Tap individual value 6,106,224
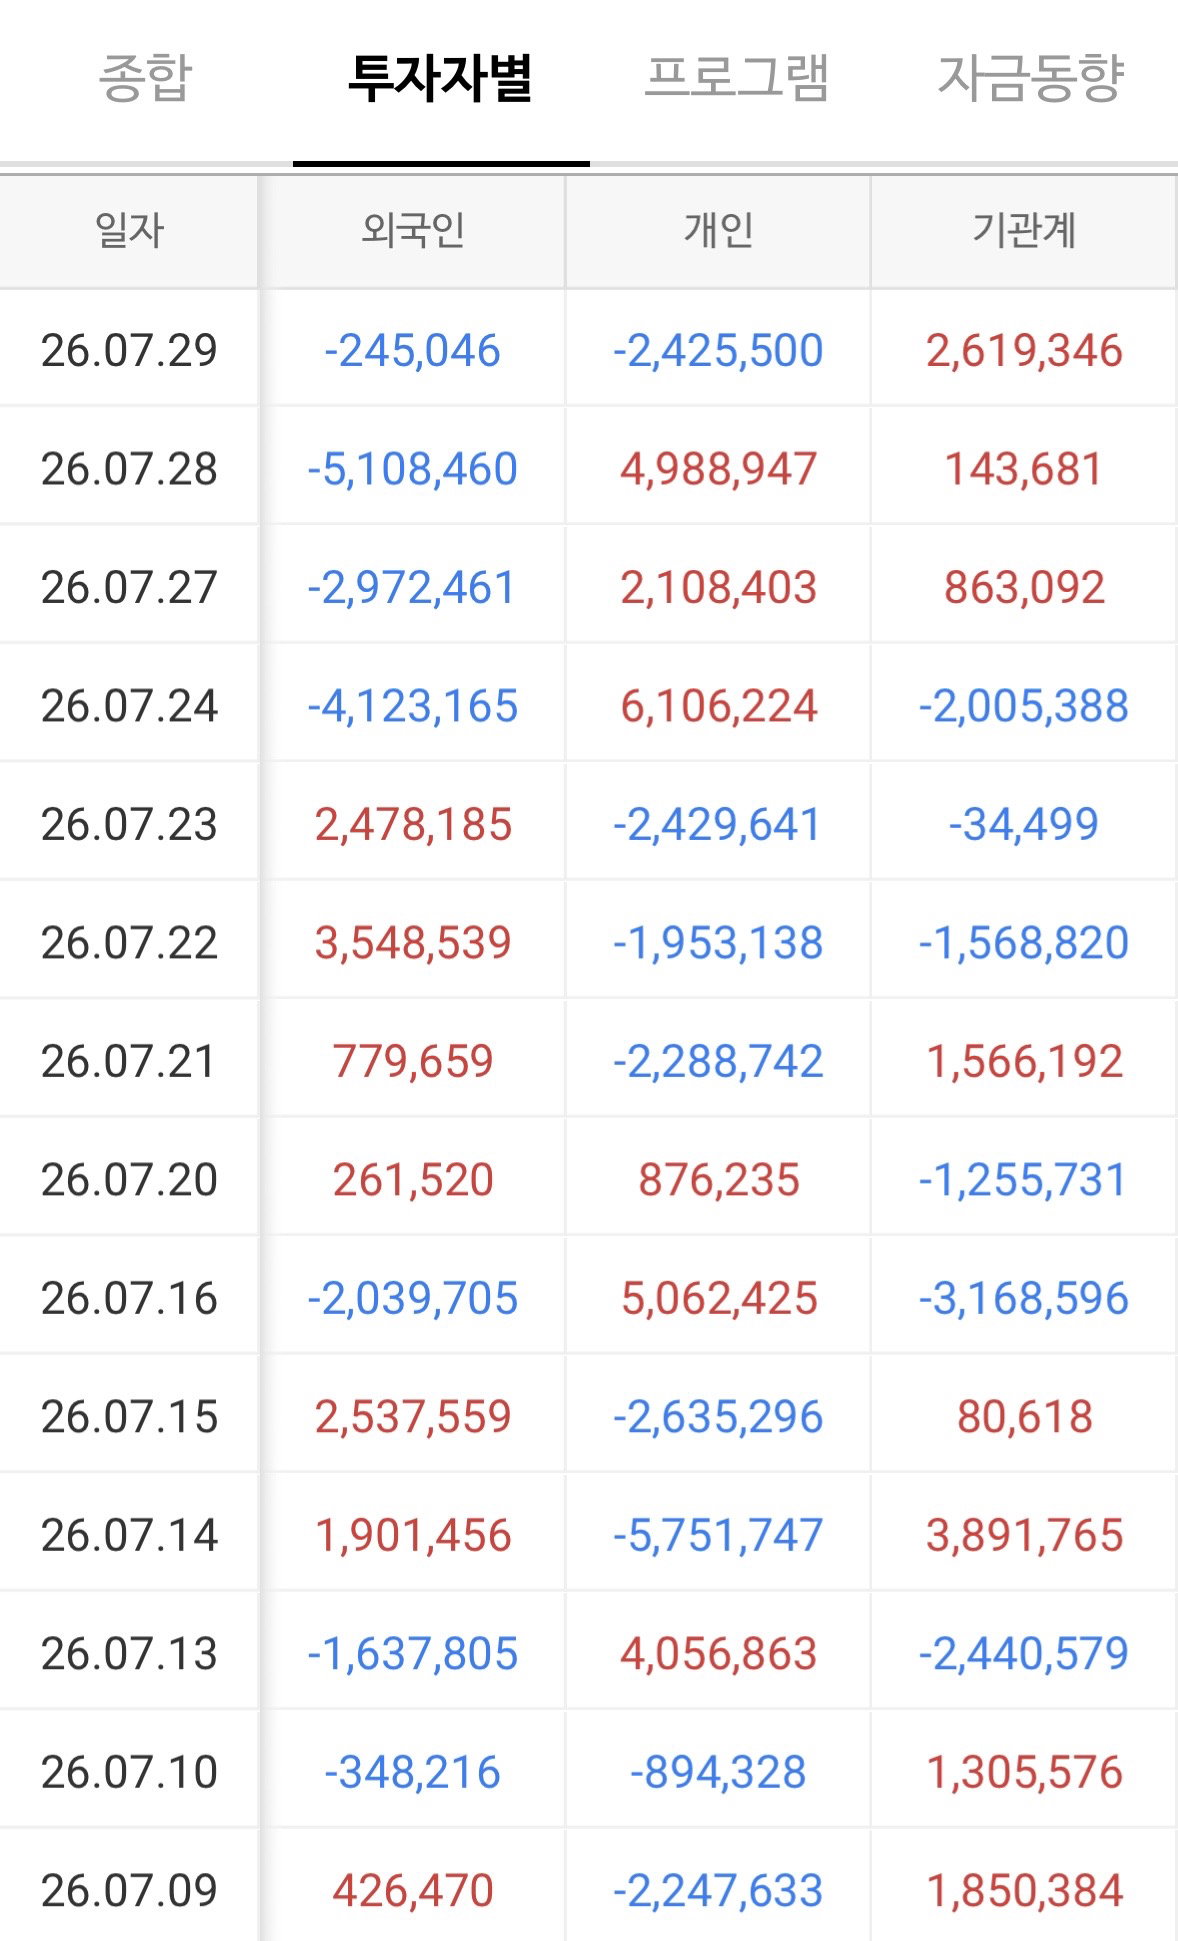The height and width of the screenshot is (1941, 1178). point(718,706)
